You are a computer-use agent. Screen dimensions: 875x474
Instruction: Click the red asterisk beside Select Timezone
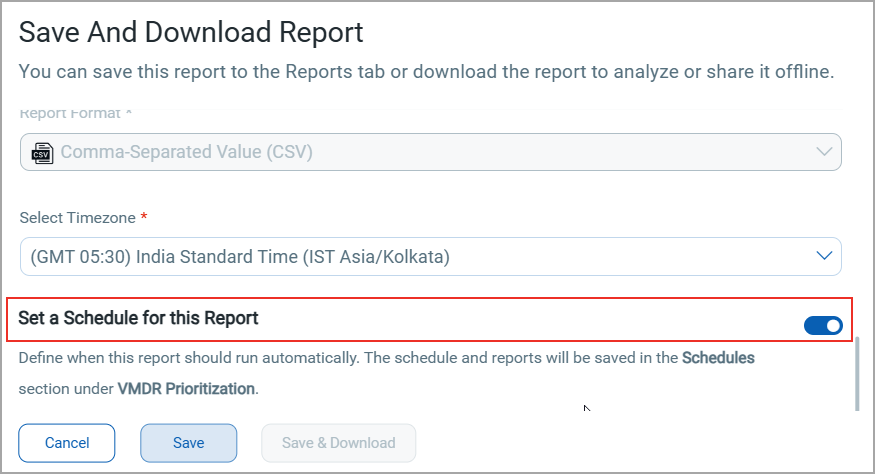point(144,216)
